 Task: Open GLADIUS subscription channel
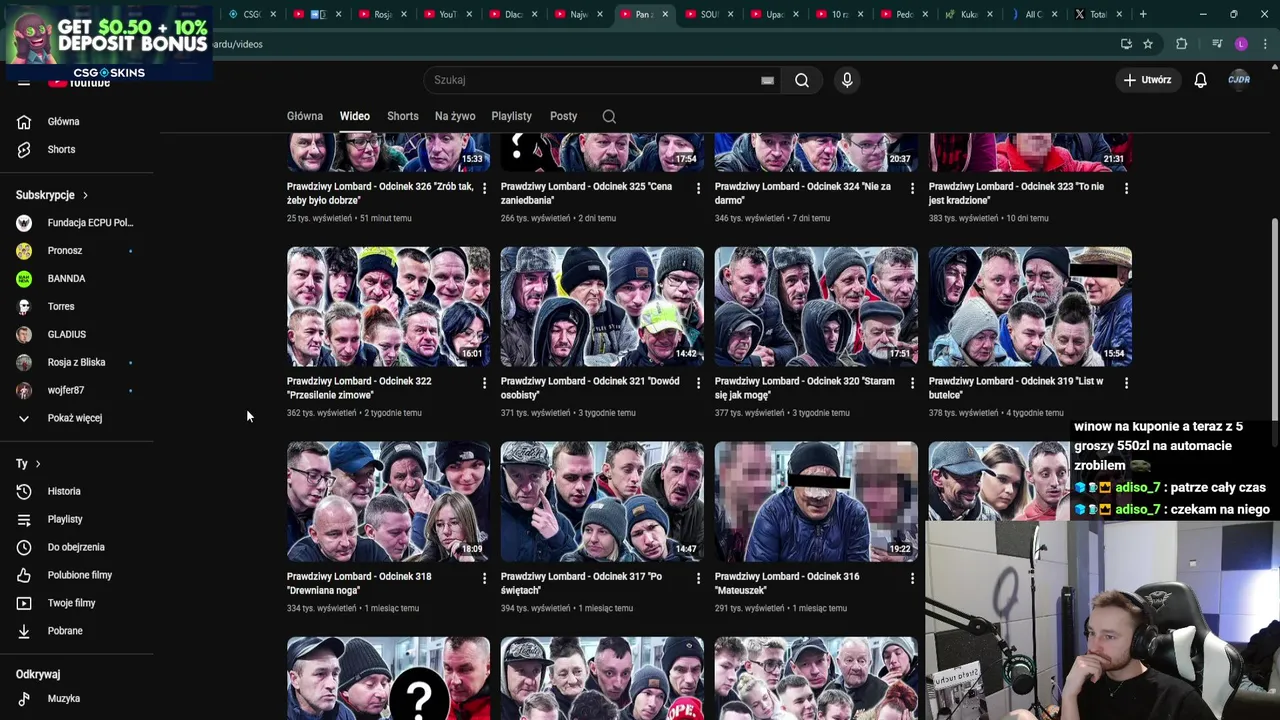(67, 335)
